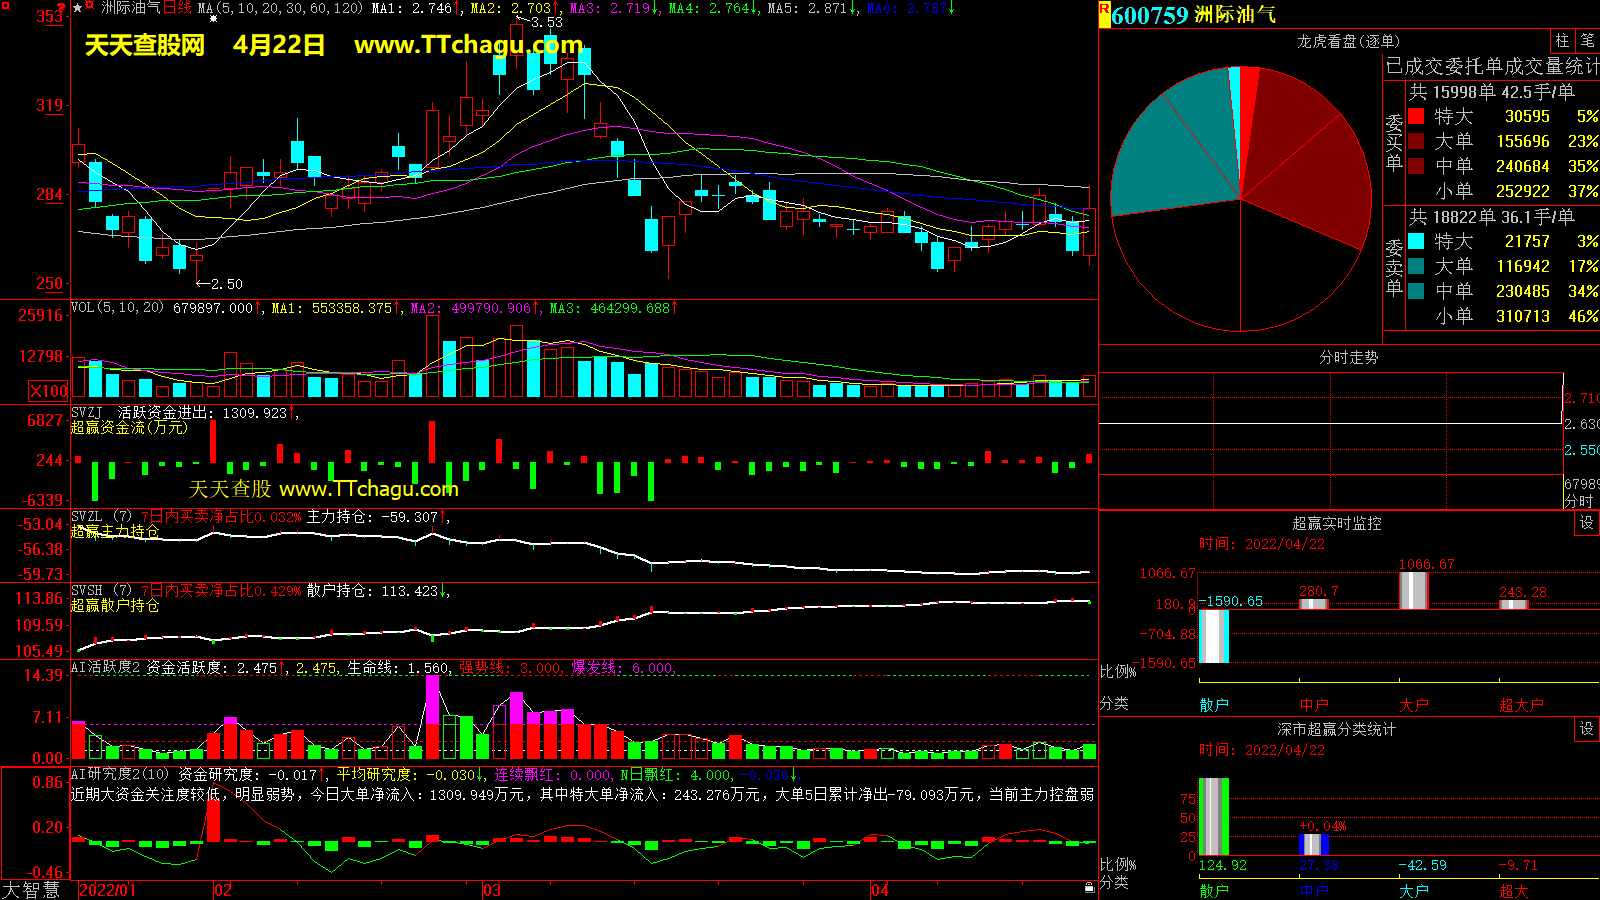Image resolution: width=1600 pixels, height=900 pixels.
Task: Click the star favorite icon beside stock name
Action: 78,8
